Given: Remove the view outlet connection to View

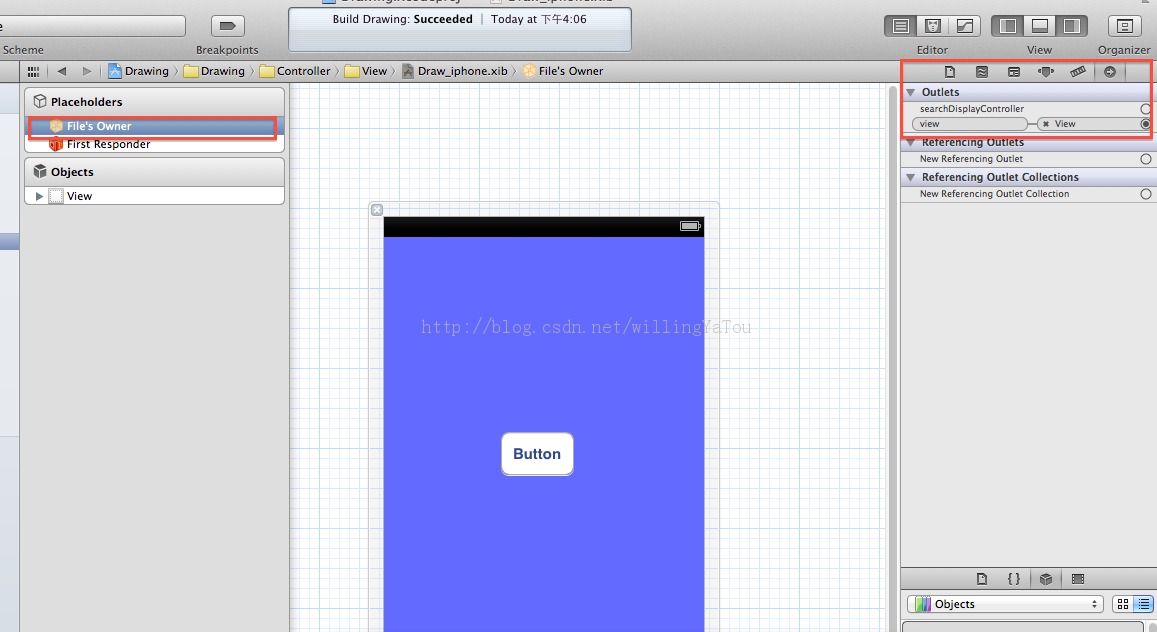Looking at the screenshot, I should pyautogui.click(x=1045, y=124).
